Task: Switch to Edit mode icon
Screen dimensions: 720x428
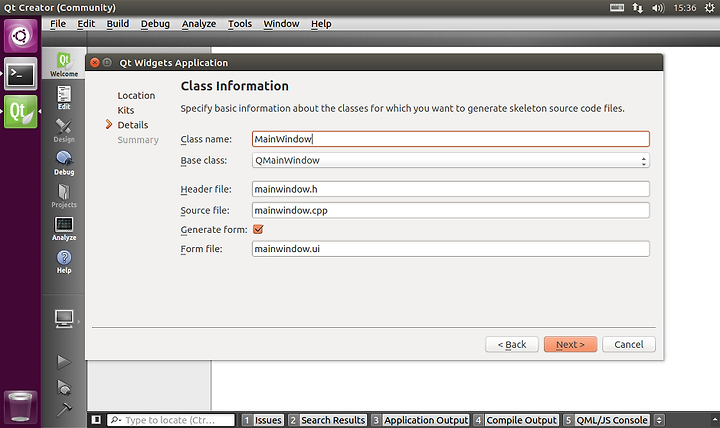Action: pyautogui.click(x=64, y=97)
